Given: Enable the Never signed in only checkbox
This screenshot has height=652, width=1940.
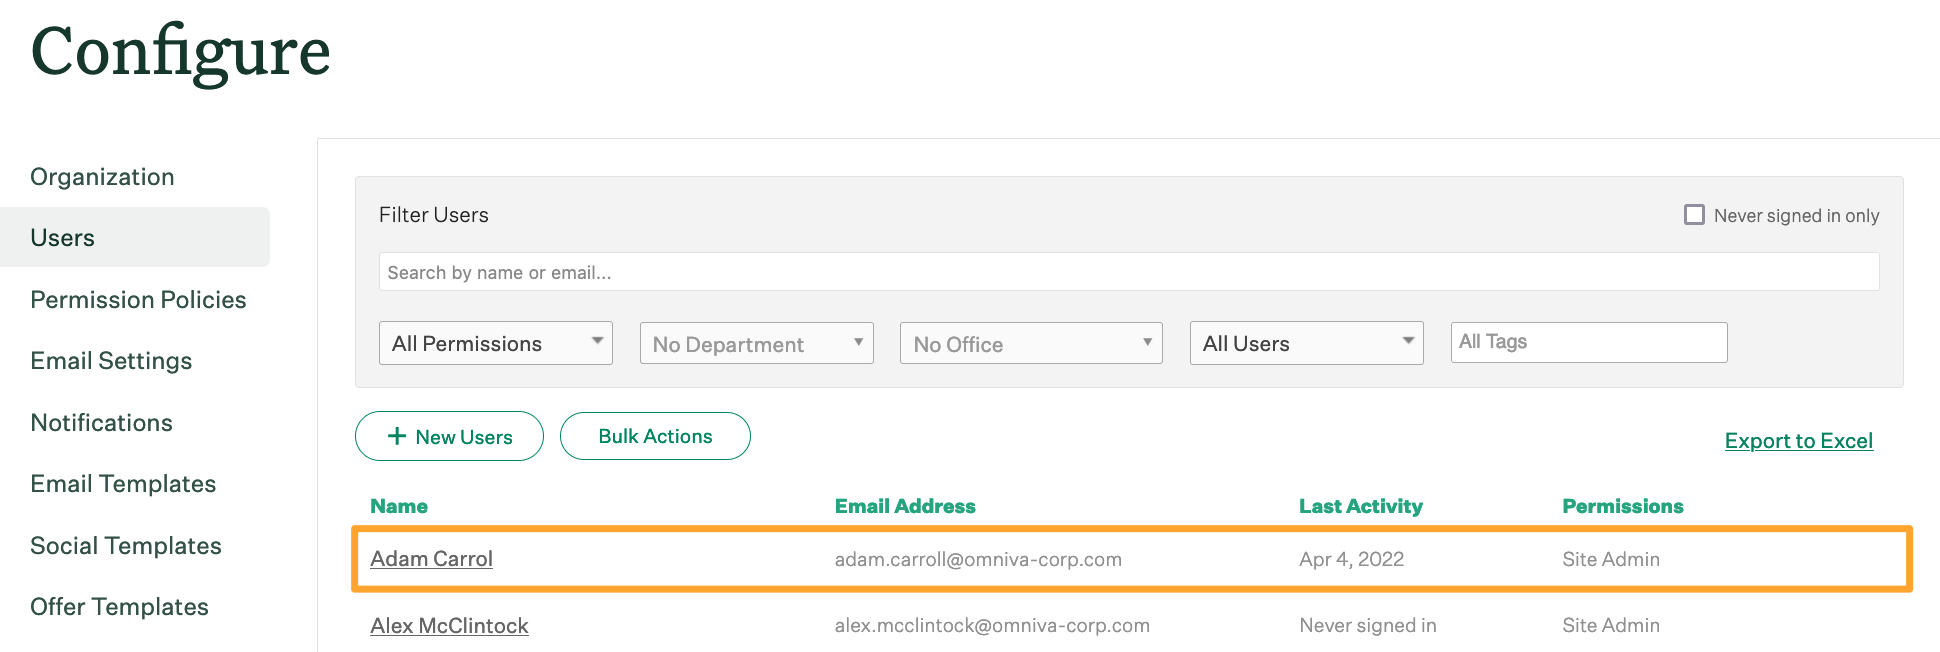Looking at the screenshot, I should pos(1694,214).
